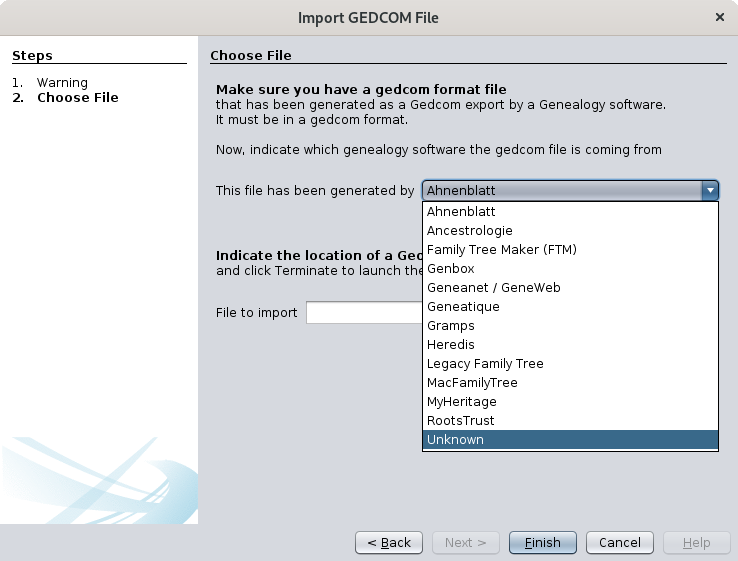Cancel the GEDCOM import wizard
Screen dimensions: 738x561
(619, 543)
